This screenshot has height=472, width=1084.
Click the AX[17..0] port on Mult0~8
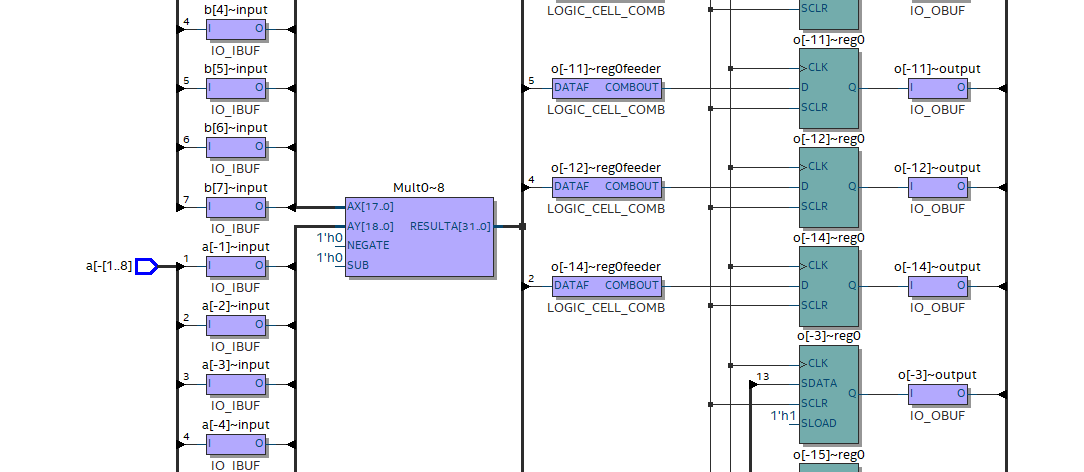371,207
